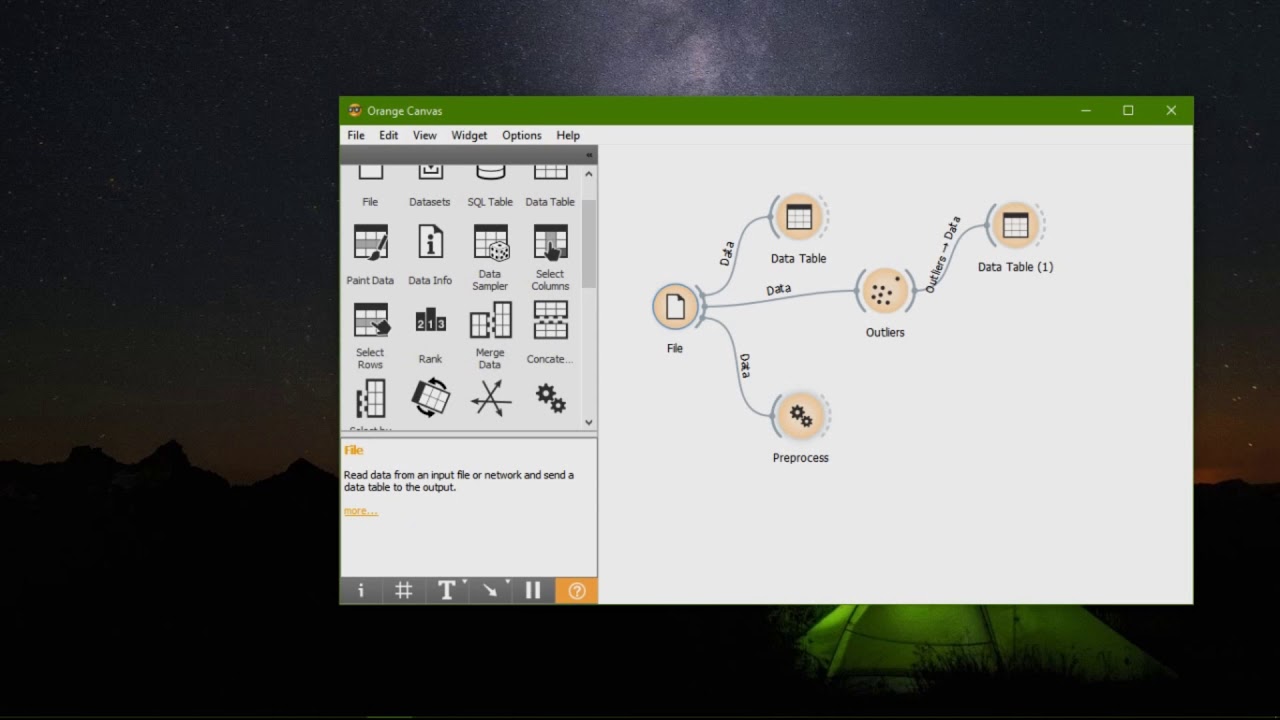Click the Preprocess gears icon in the toolbox
1280x720 pixels.
point(550,398)
